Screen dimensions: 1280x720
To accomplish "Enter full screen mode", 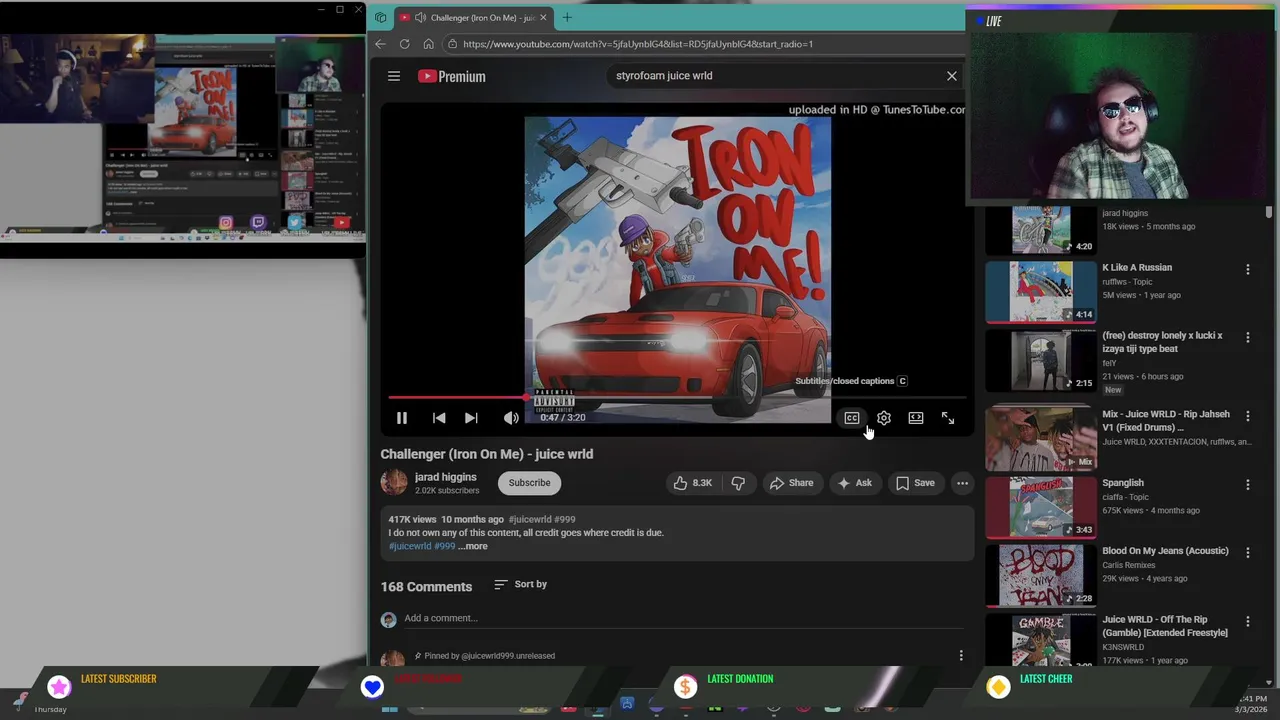I will pyautogui.click(x=948, y=418).
